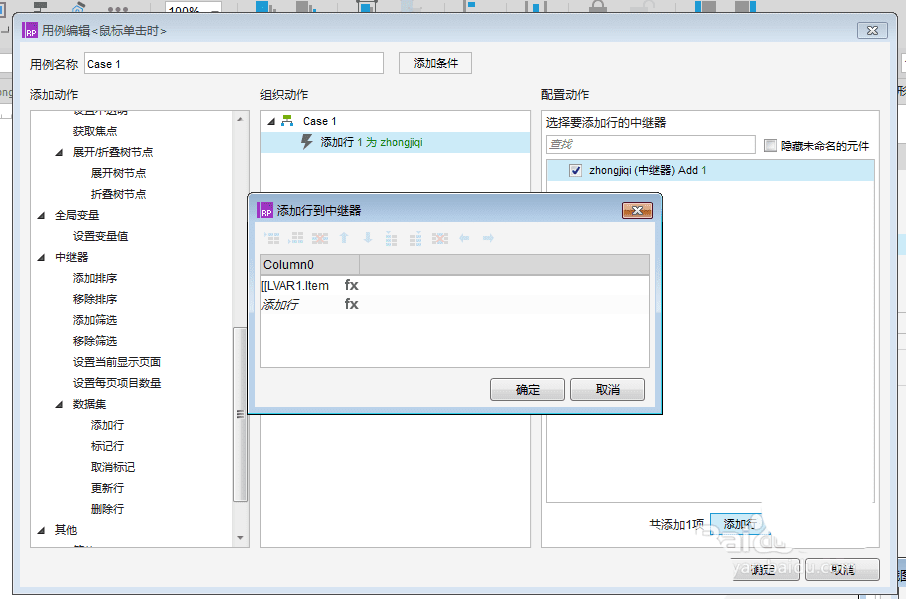
Task: Select the 设置当前显示页面 action
Action: pyautogui.click(x=117, y=362)
